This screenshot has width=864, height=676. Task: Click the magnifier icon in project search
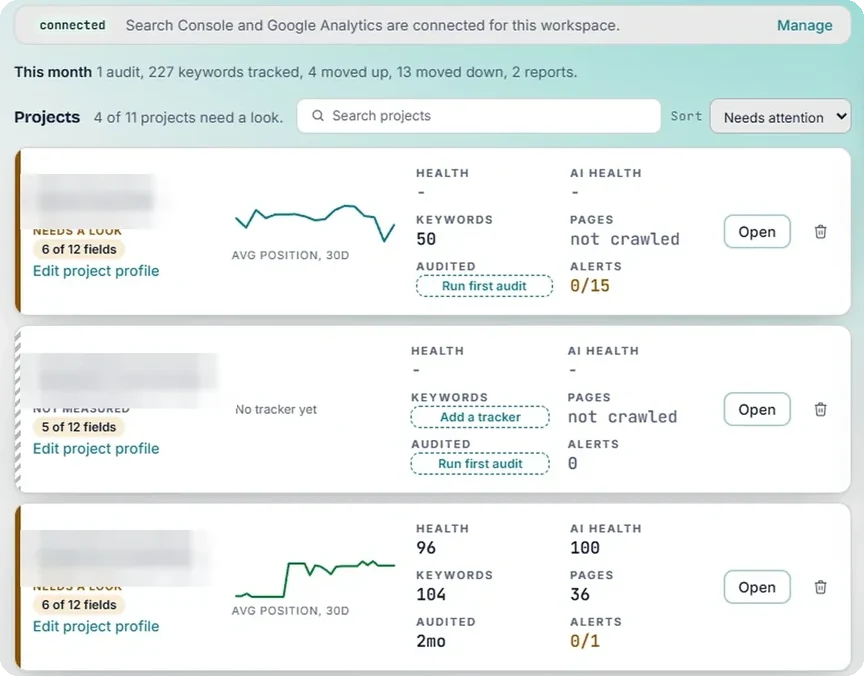coord(318,116)
